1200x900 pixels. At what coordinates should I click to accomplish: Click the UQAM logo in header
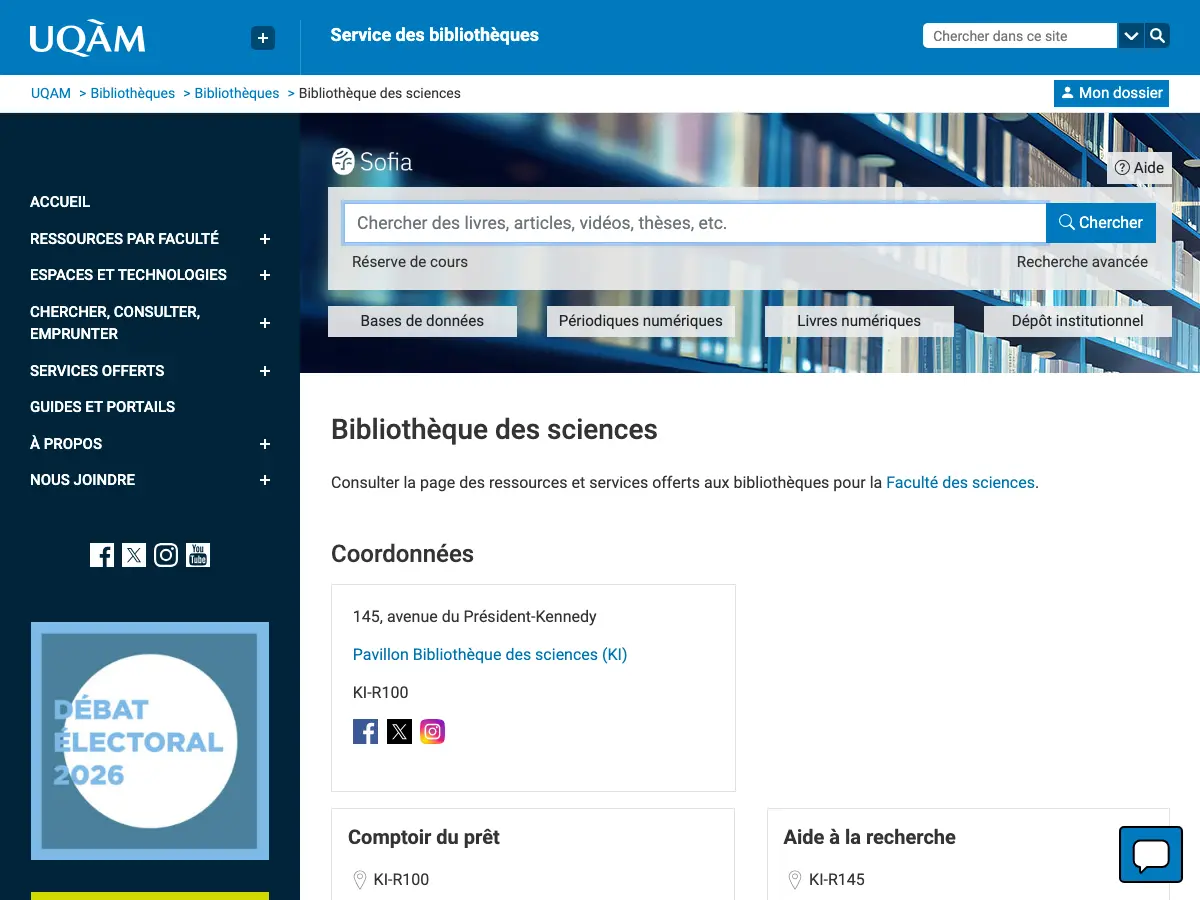(87, 38)
